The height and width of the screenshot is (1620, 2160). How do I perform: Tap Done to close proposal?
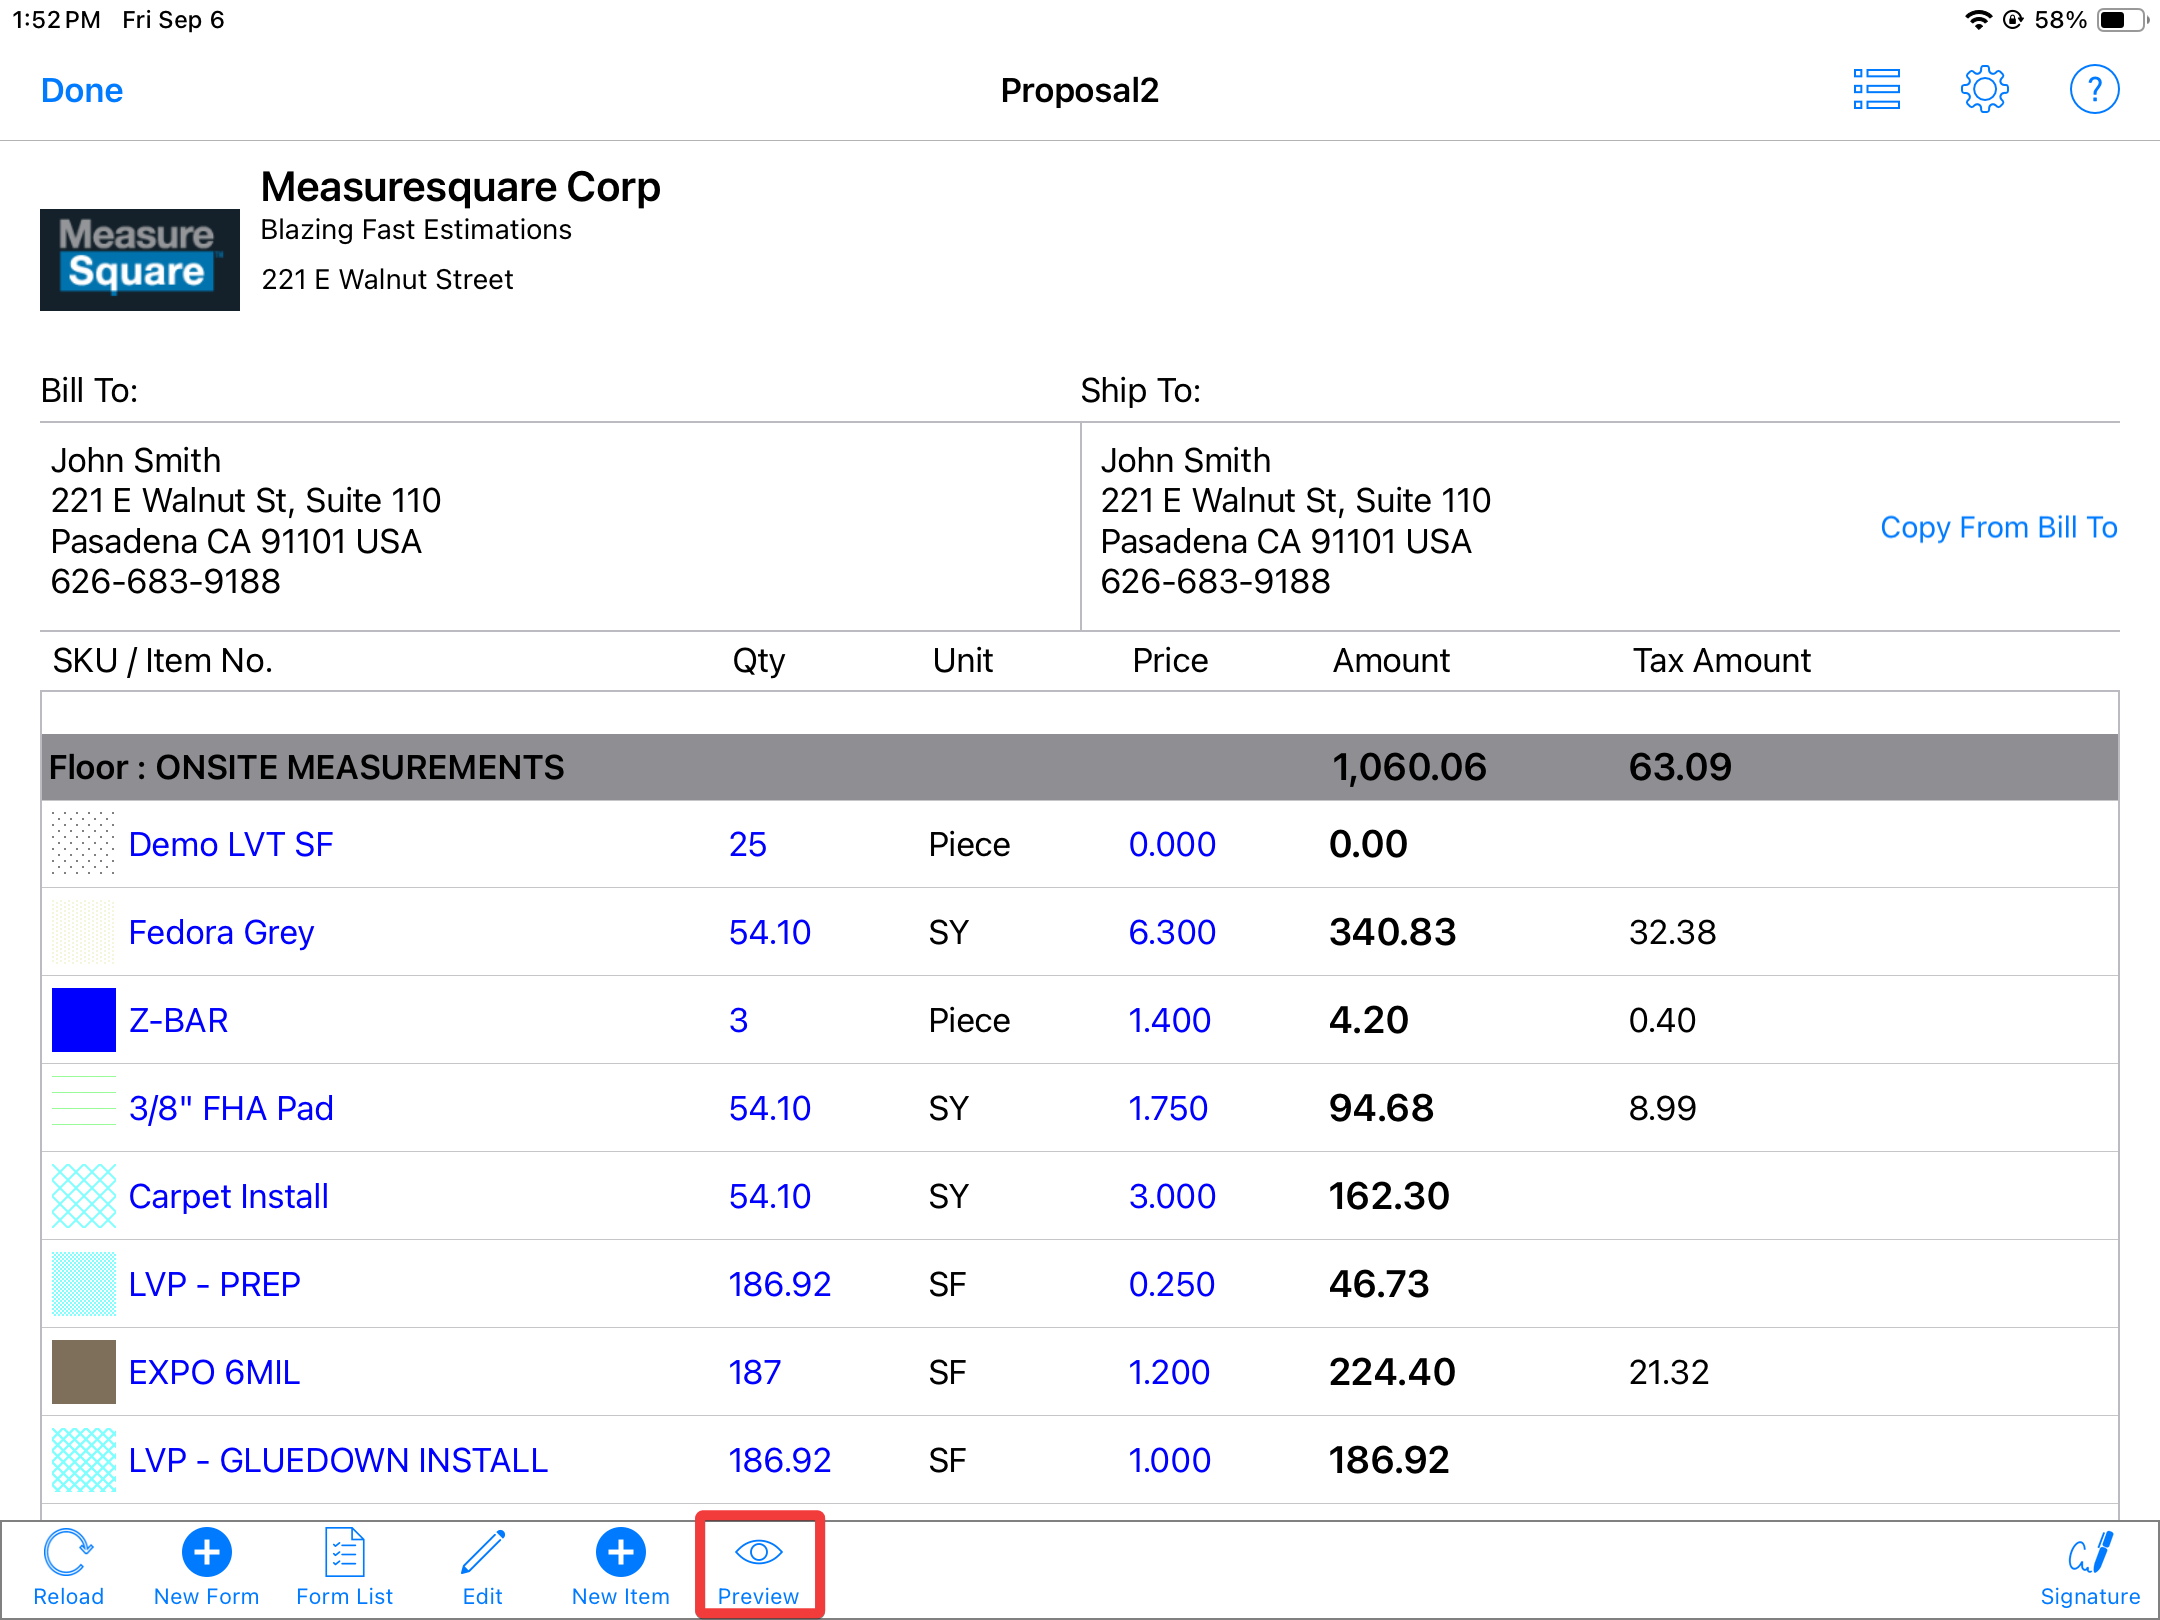point(82,90)
